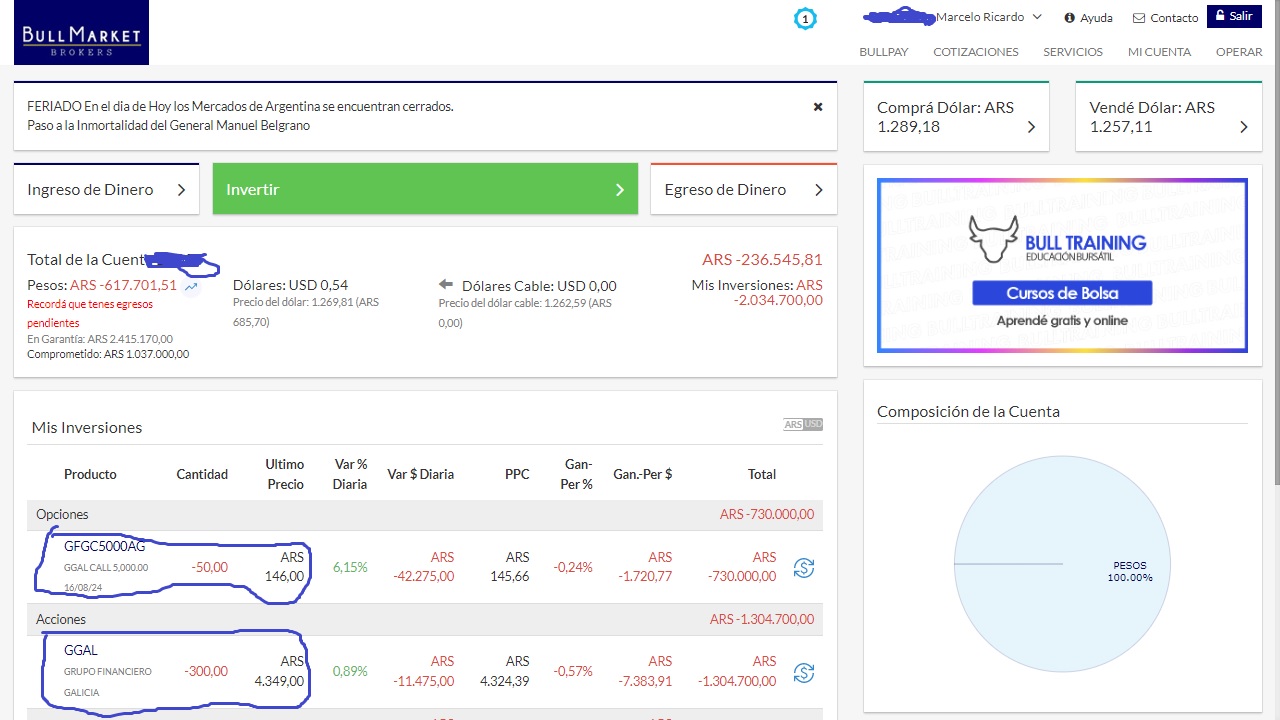1280x720 pixels.
Task: Click the -50,00 quantity cell
Action: pos(209,567)
